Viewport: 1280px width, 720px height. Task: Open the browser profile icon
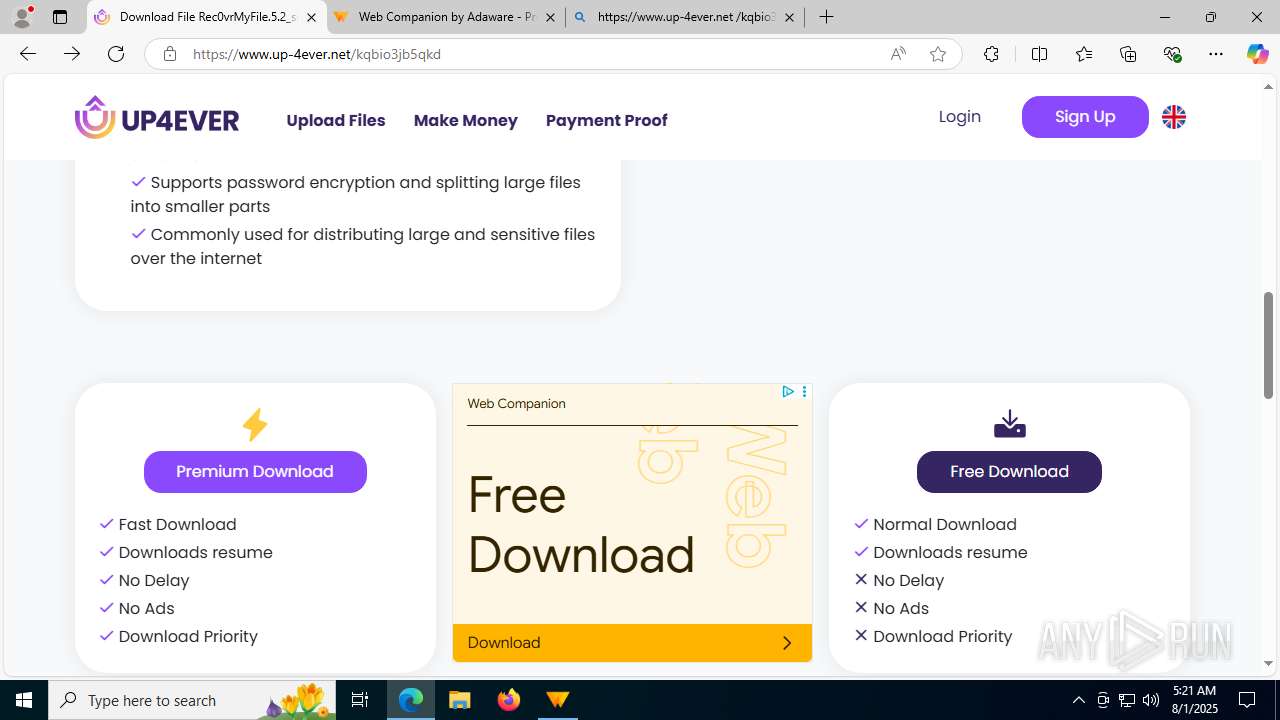click(x=22, y=17)
